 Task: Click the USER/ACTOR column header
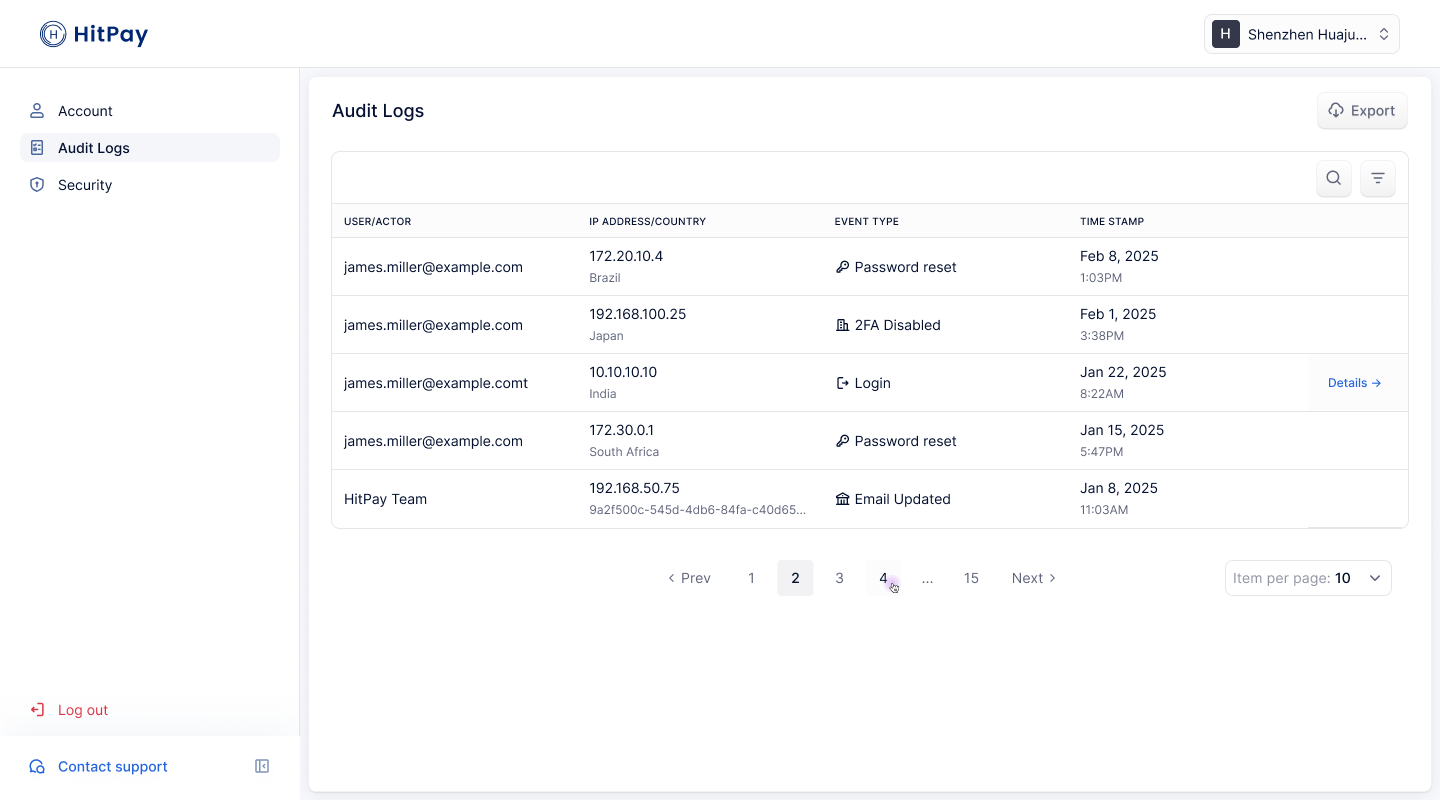pos(377,221)
